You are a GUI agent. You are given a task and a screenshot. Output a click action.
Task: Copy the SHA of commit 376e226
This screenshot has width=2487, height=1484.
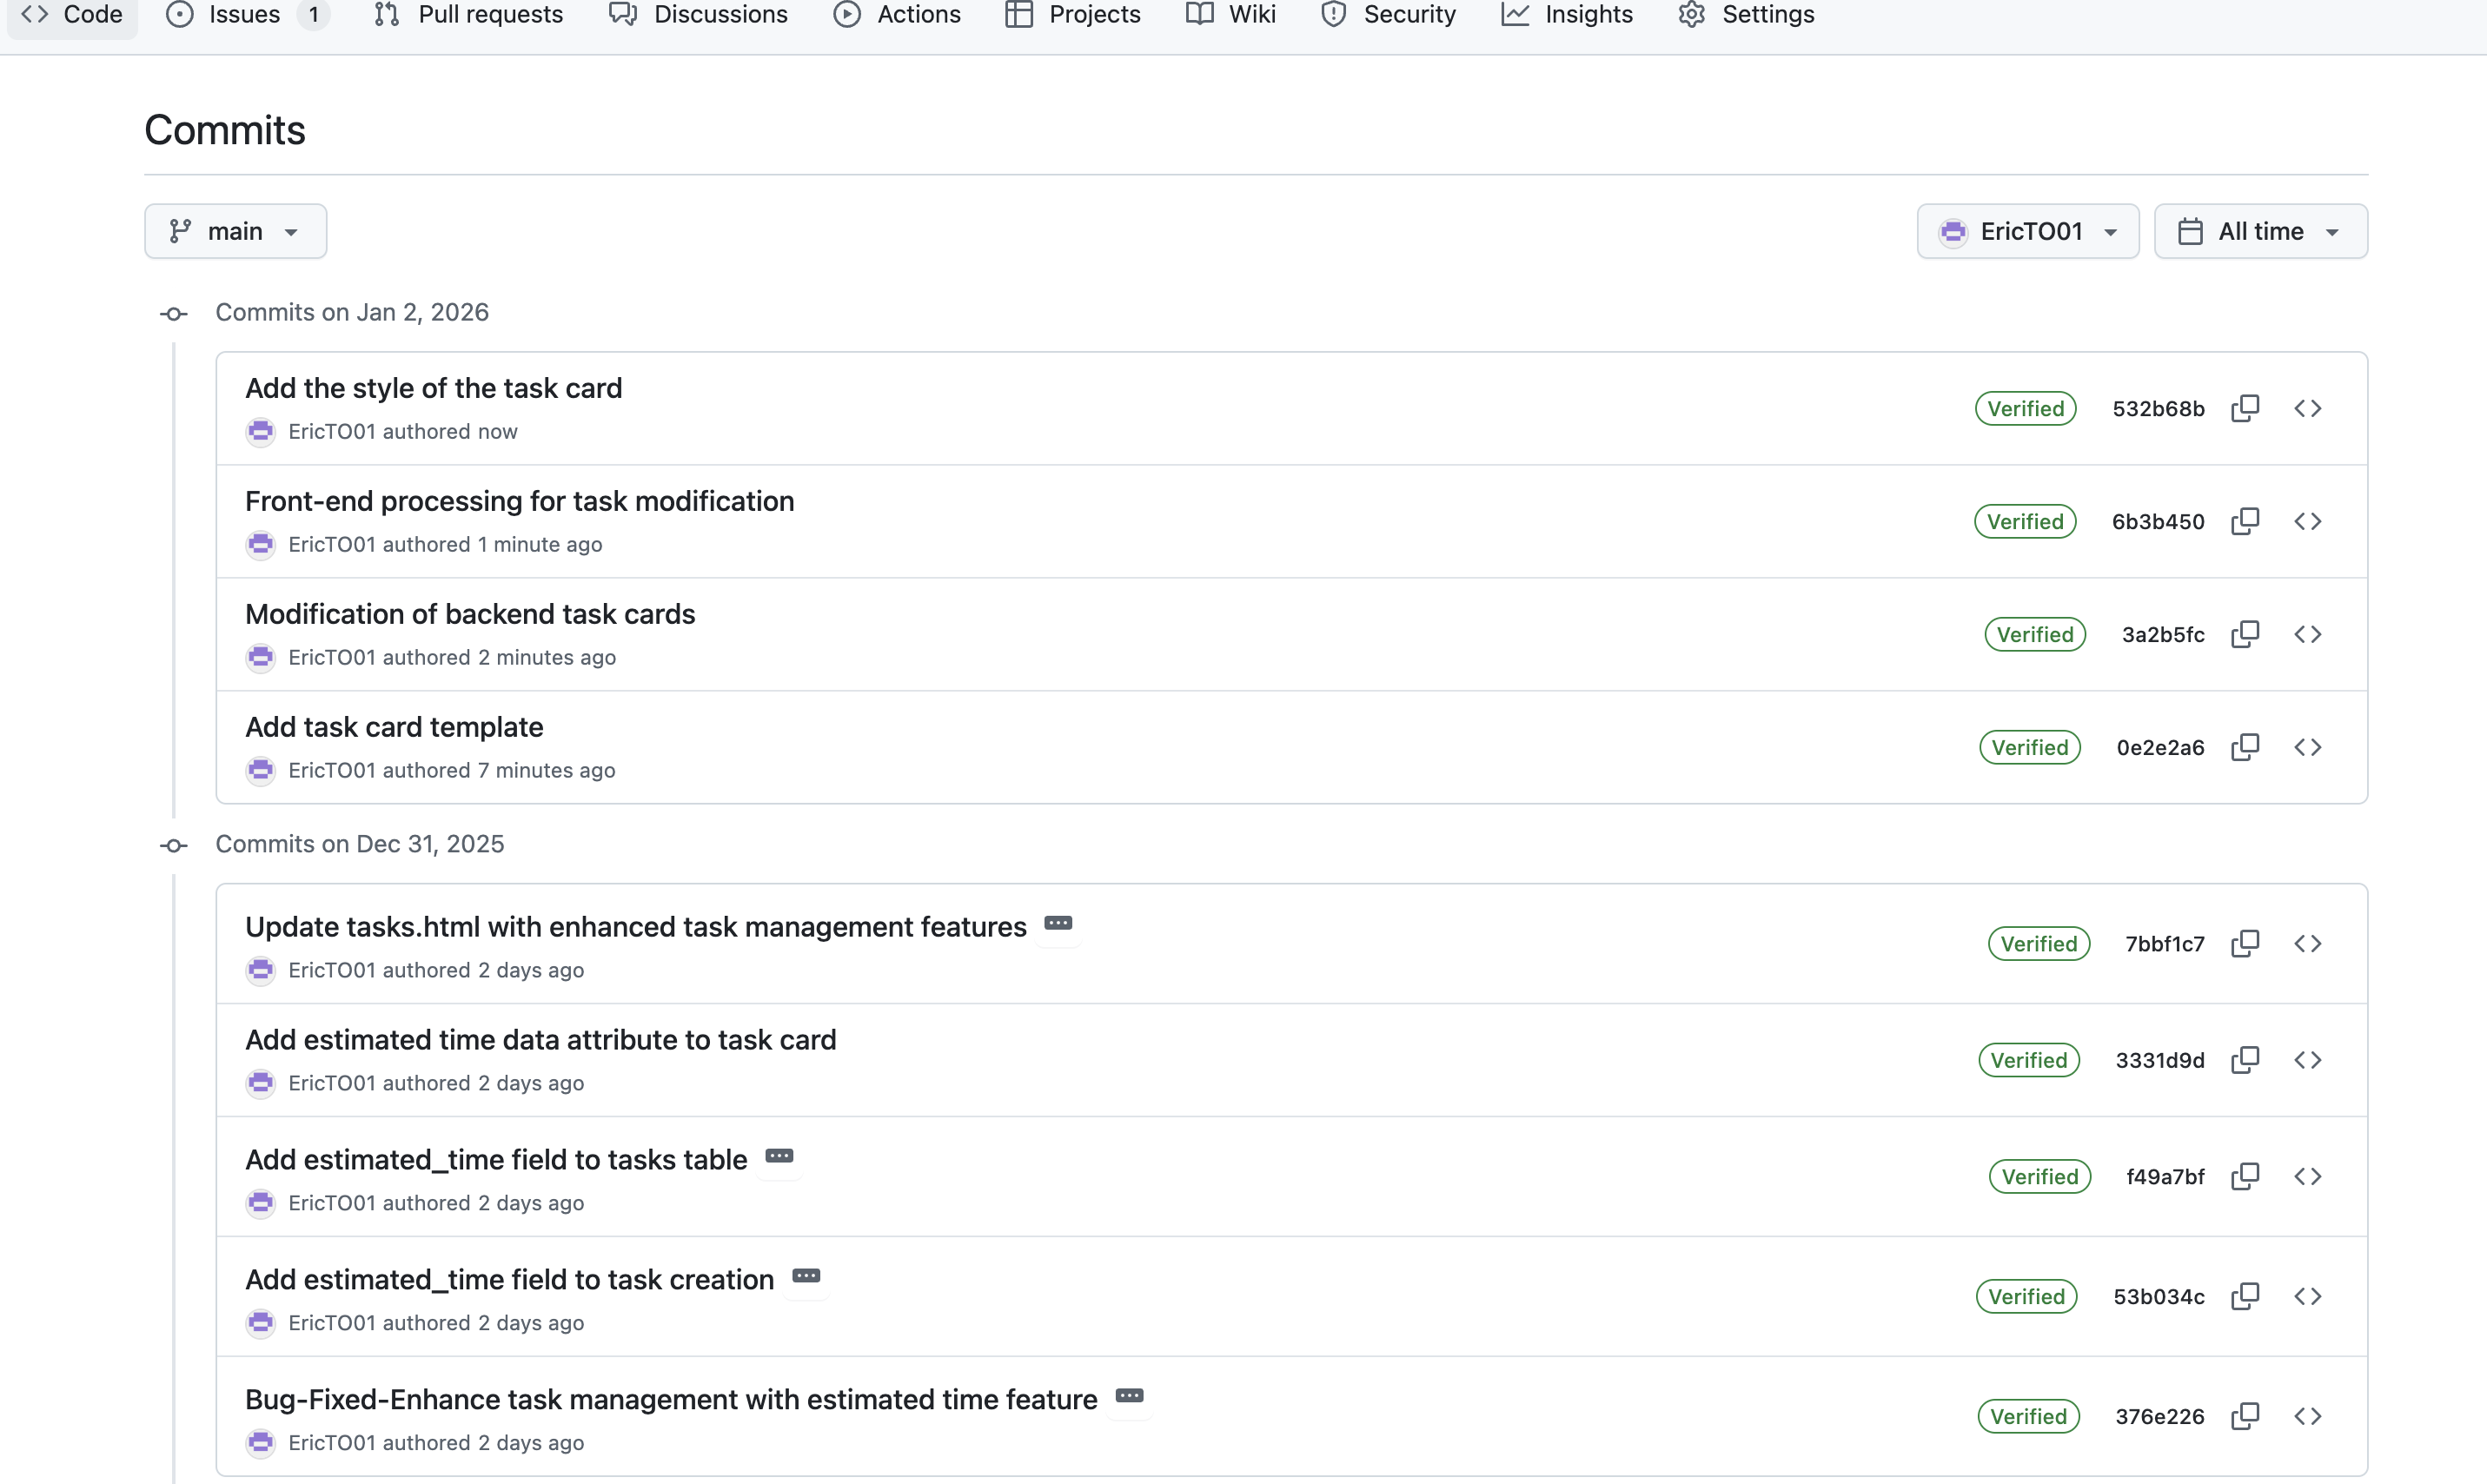[2245, 1416]
